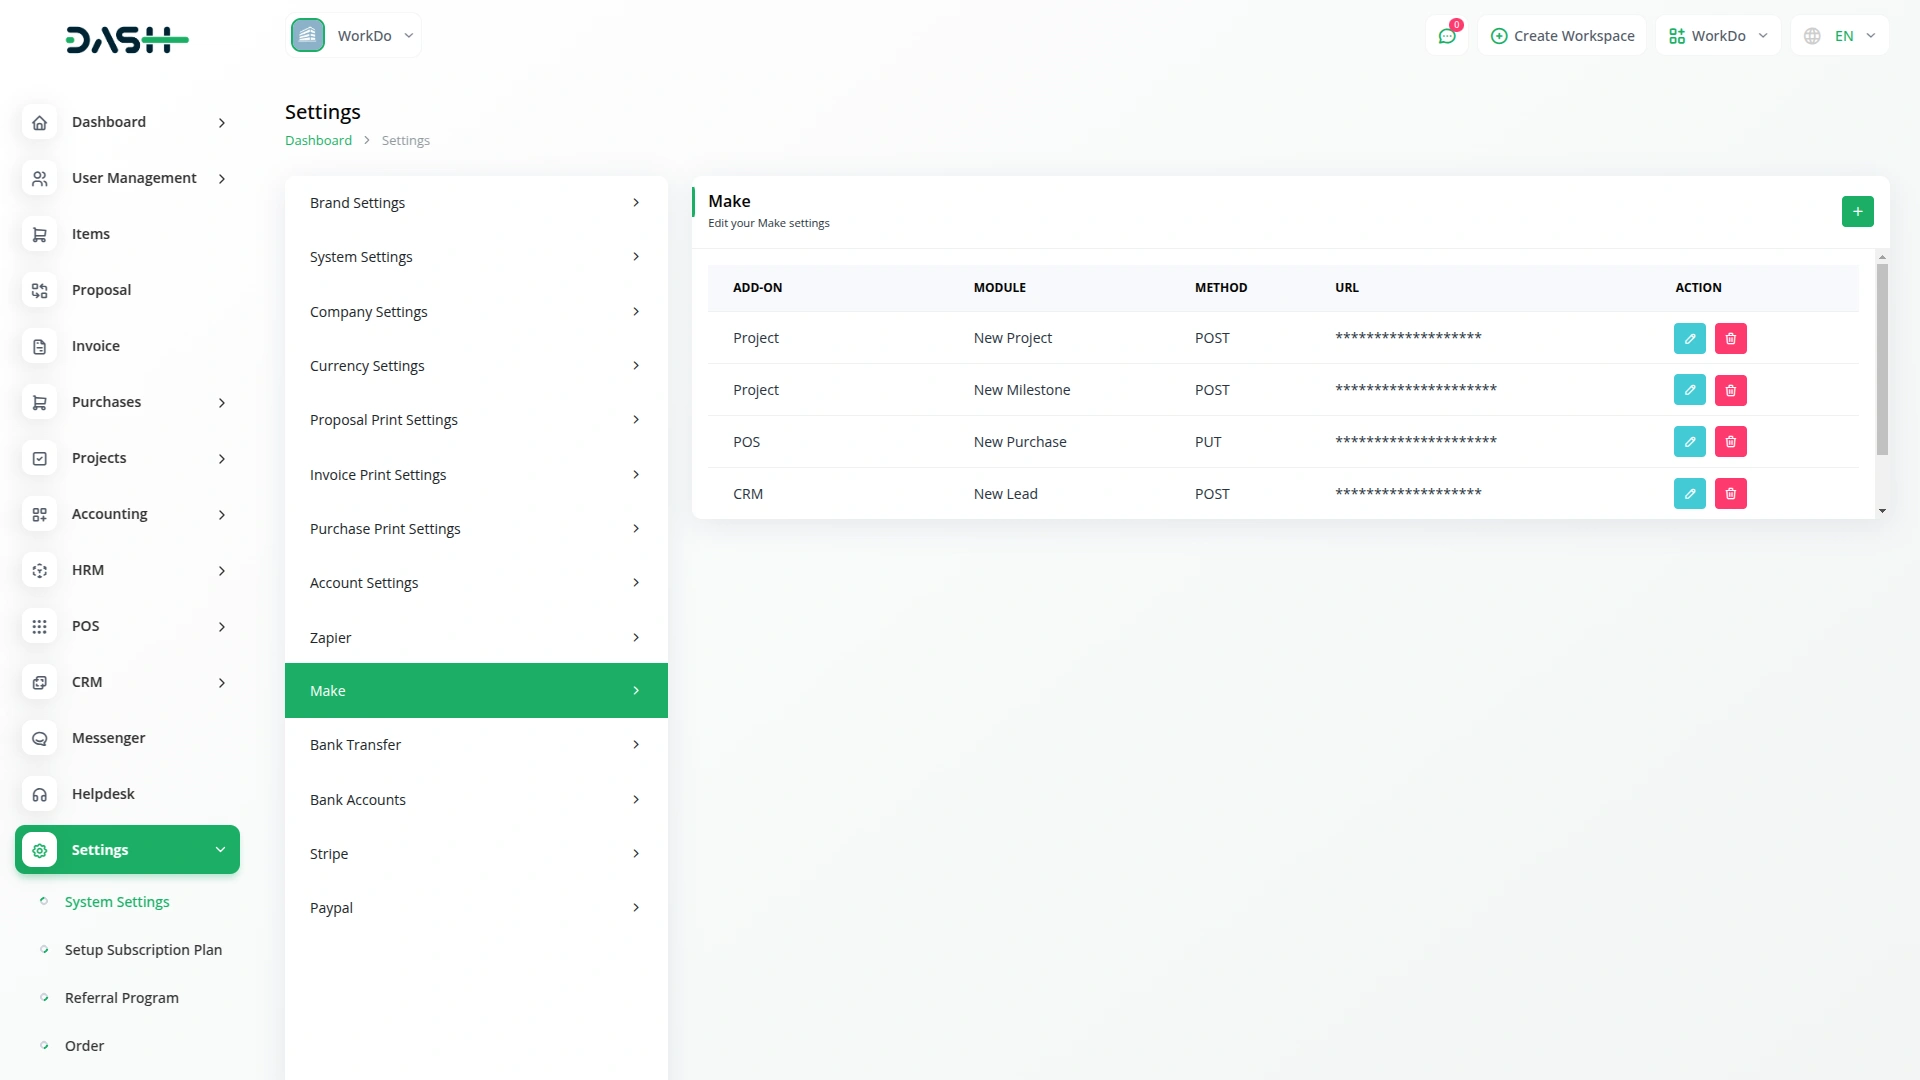Edit the New Project webhook row

[1689, 338]
